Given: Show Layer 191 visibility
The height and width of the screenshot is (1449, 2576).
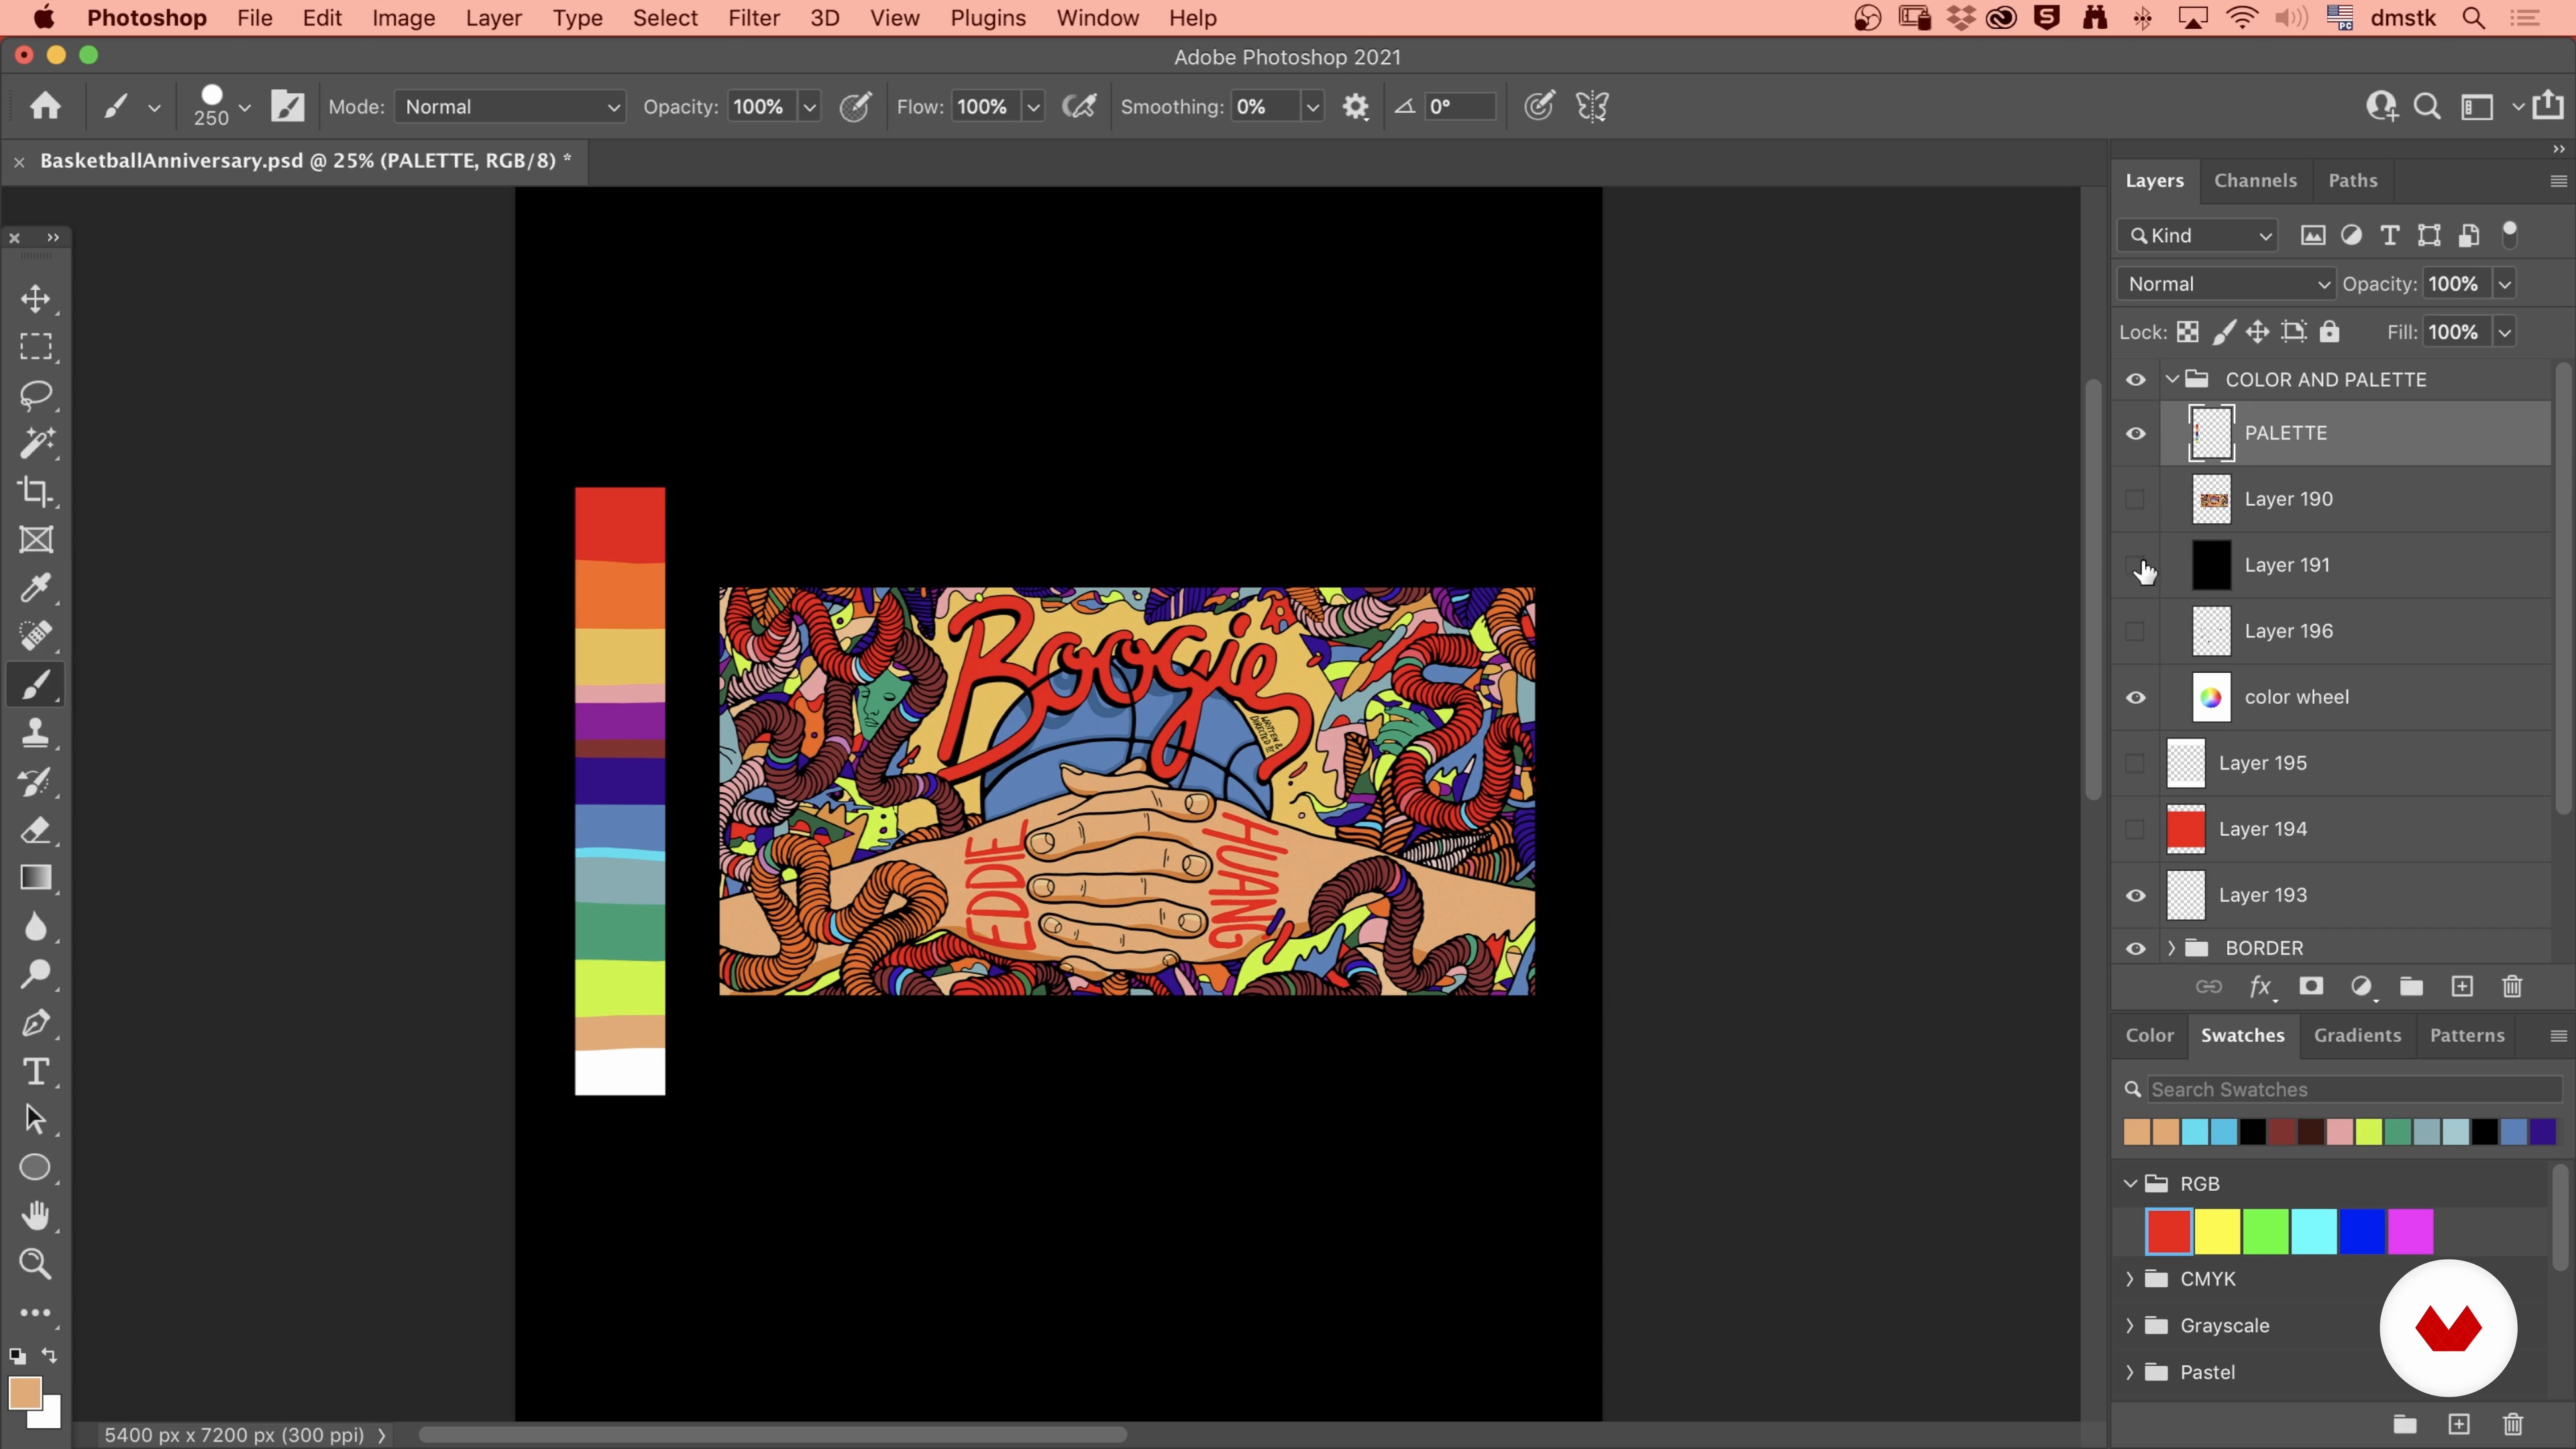Looking at the screenshot, I should click(x=2135, y=565).
